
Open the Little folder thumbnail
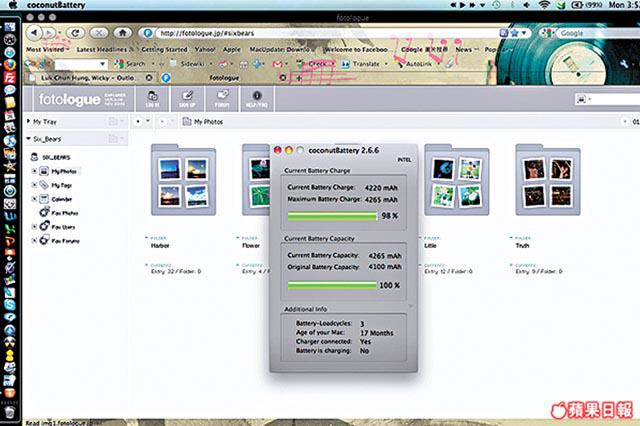[x=457, y=180]
